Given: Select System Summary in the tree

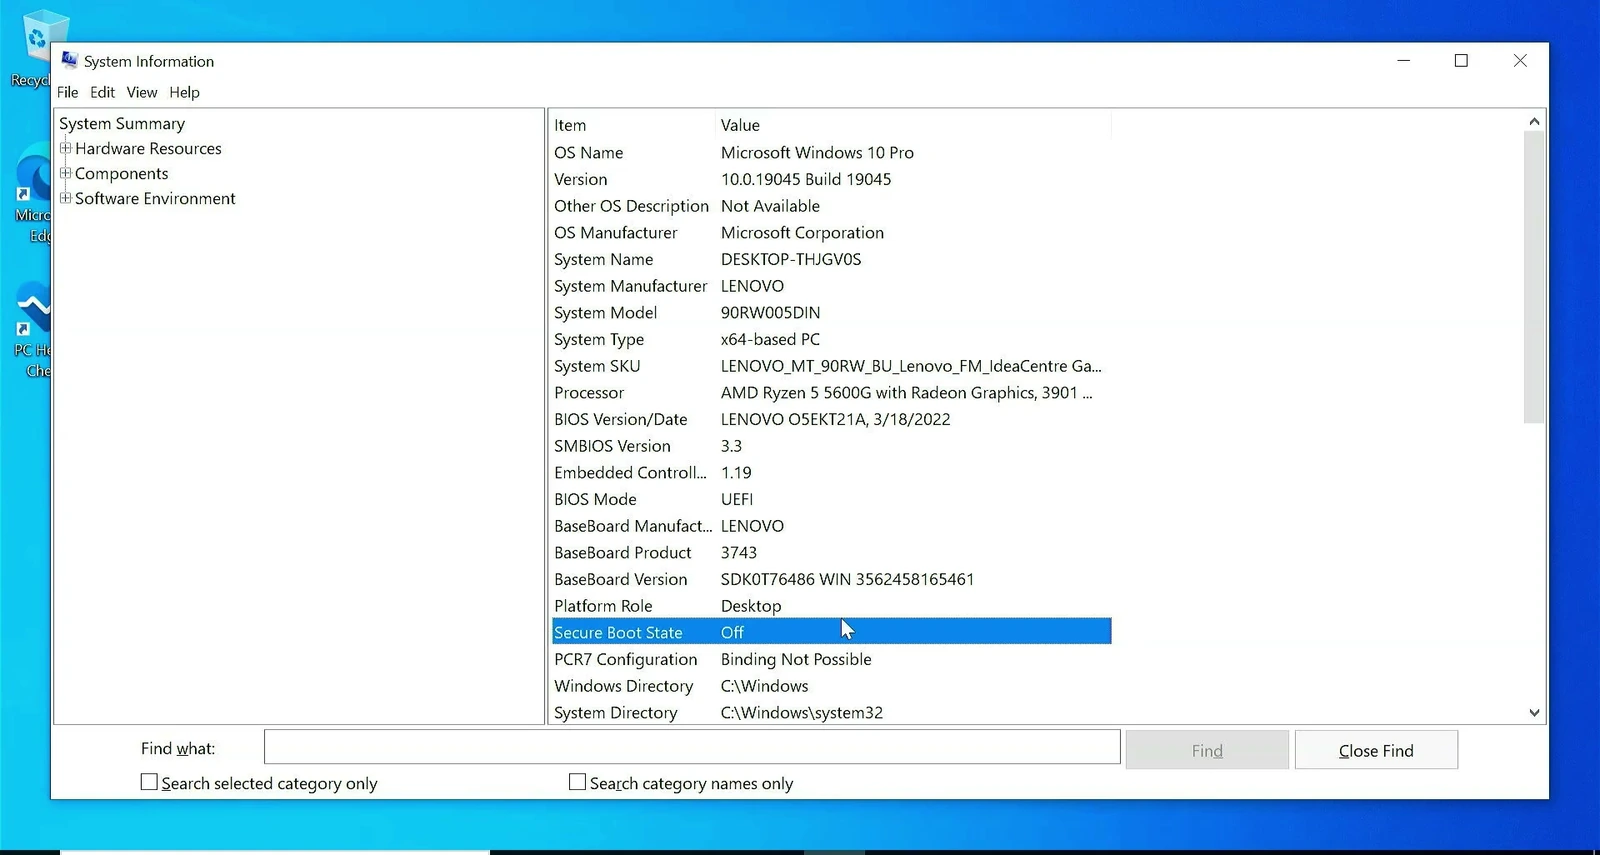Looking at the screenshot, I should (x=122, y=123).
